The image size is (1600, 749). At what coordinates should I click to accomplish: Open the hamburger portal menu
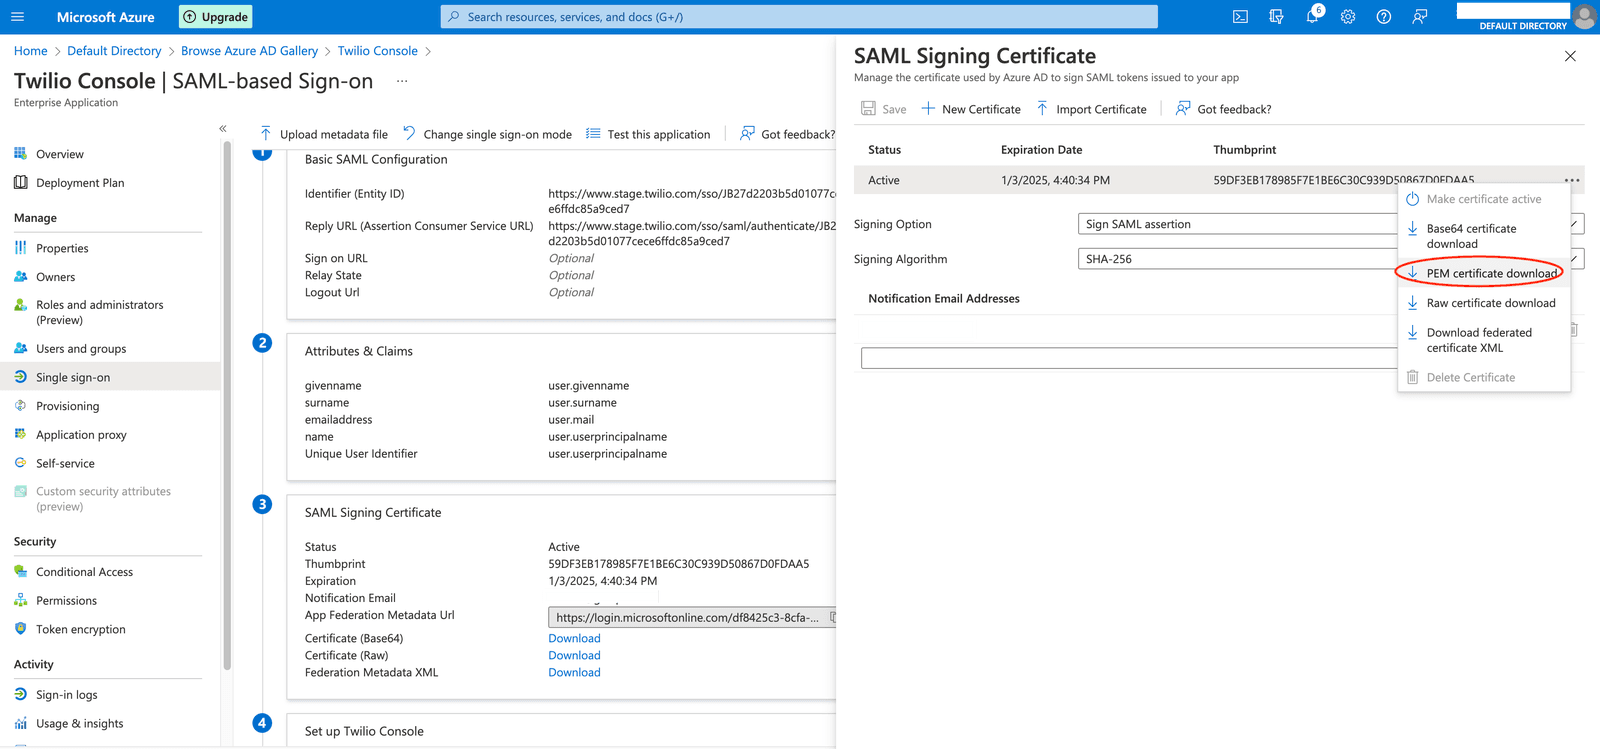click(x=18, y=17)
